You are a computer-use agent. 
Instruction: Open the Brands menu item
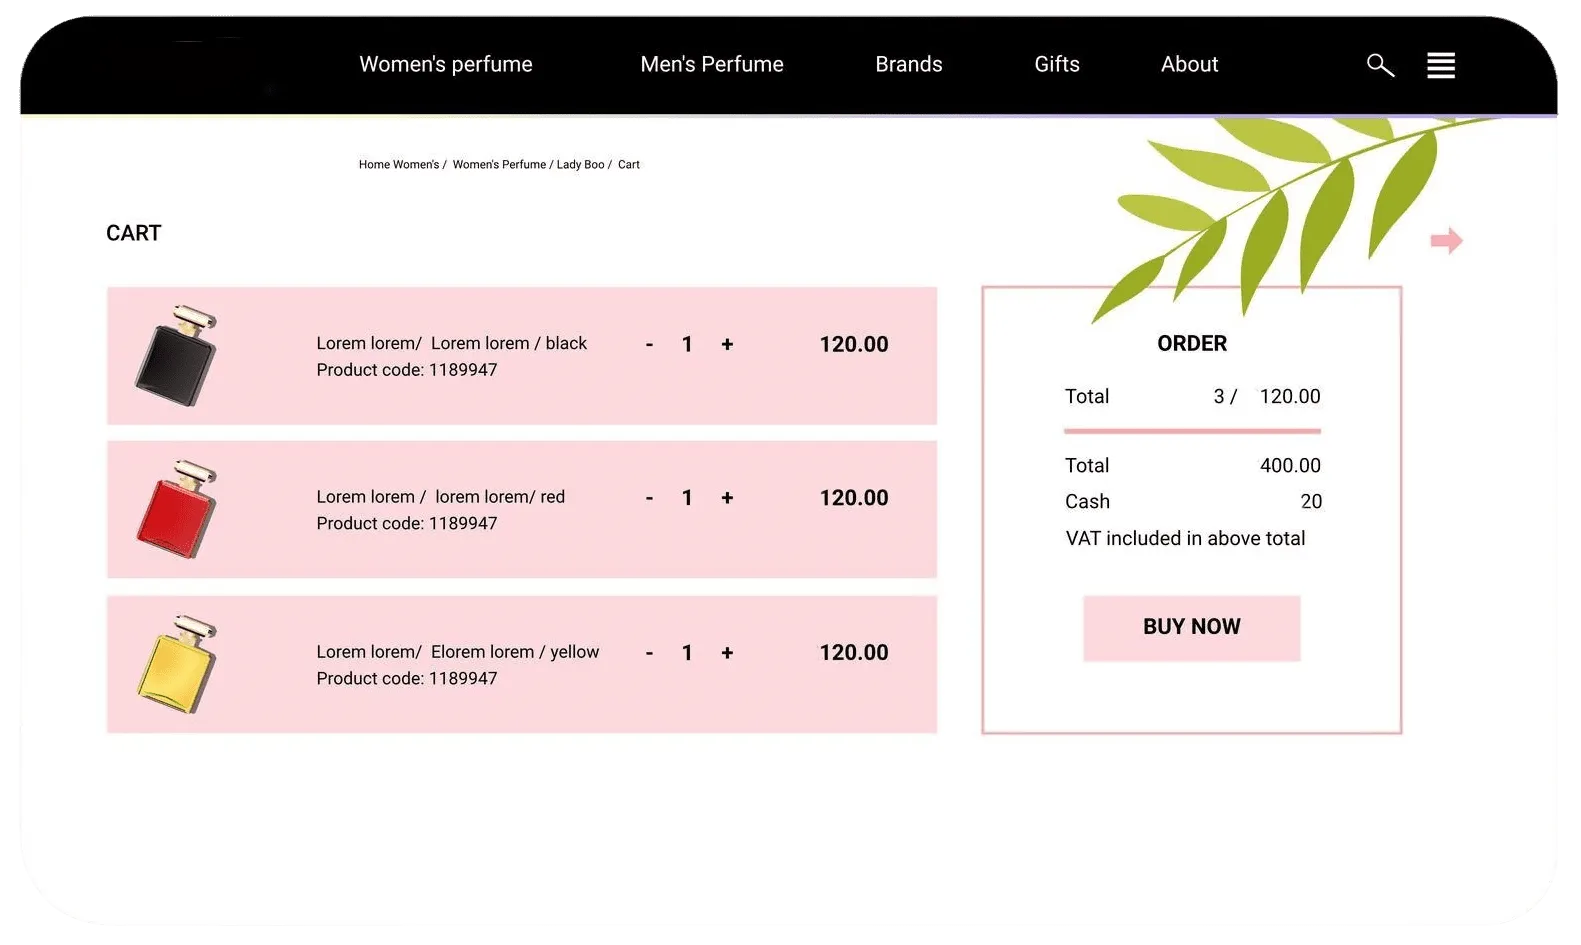point(908,64)
